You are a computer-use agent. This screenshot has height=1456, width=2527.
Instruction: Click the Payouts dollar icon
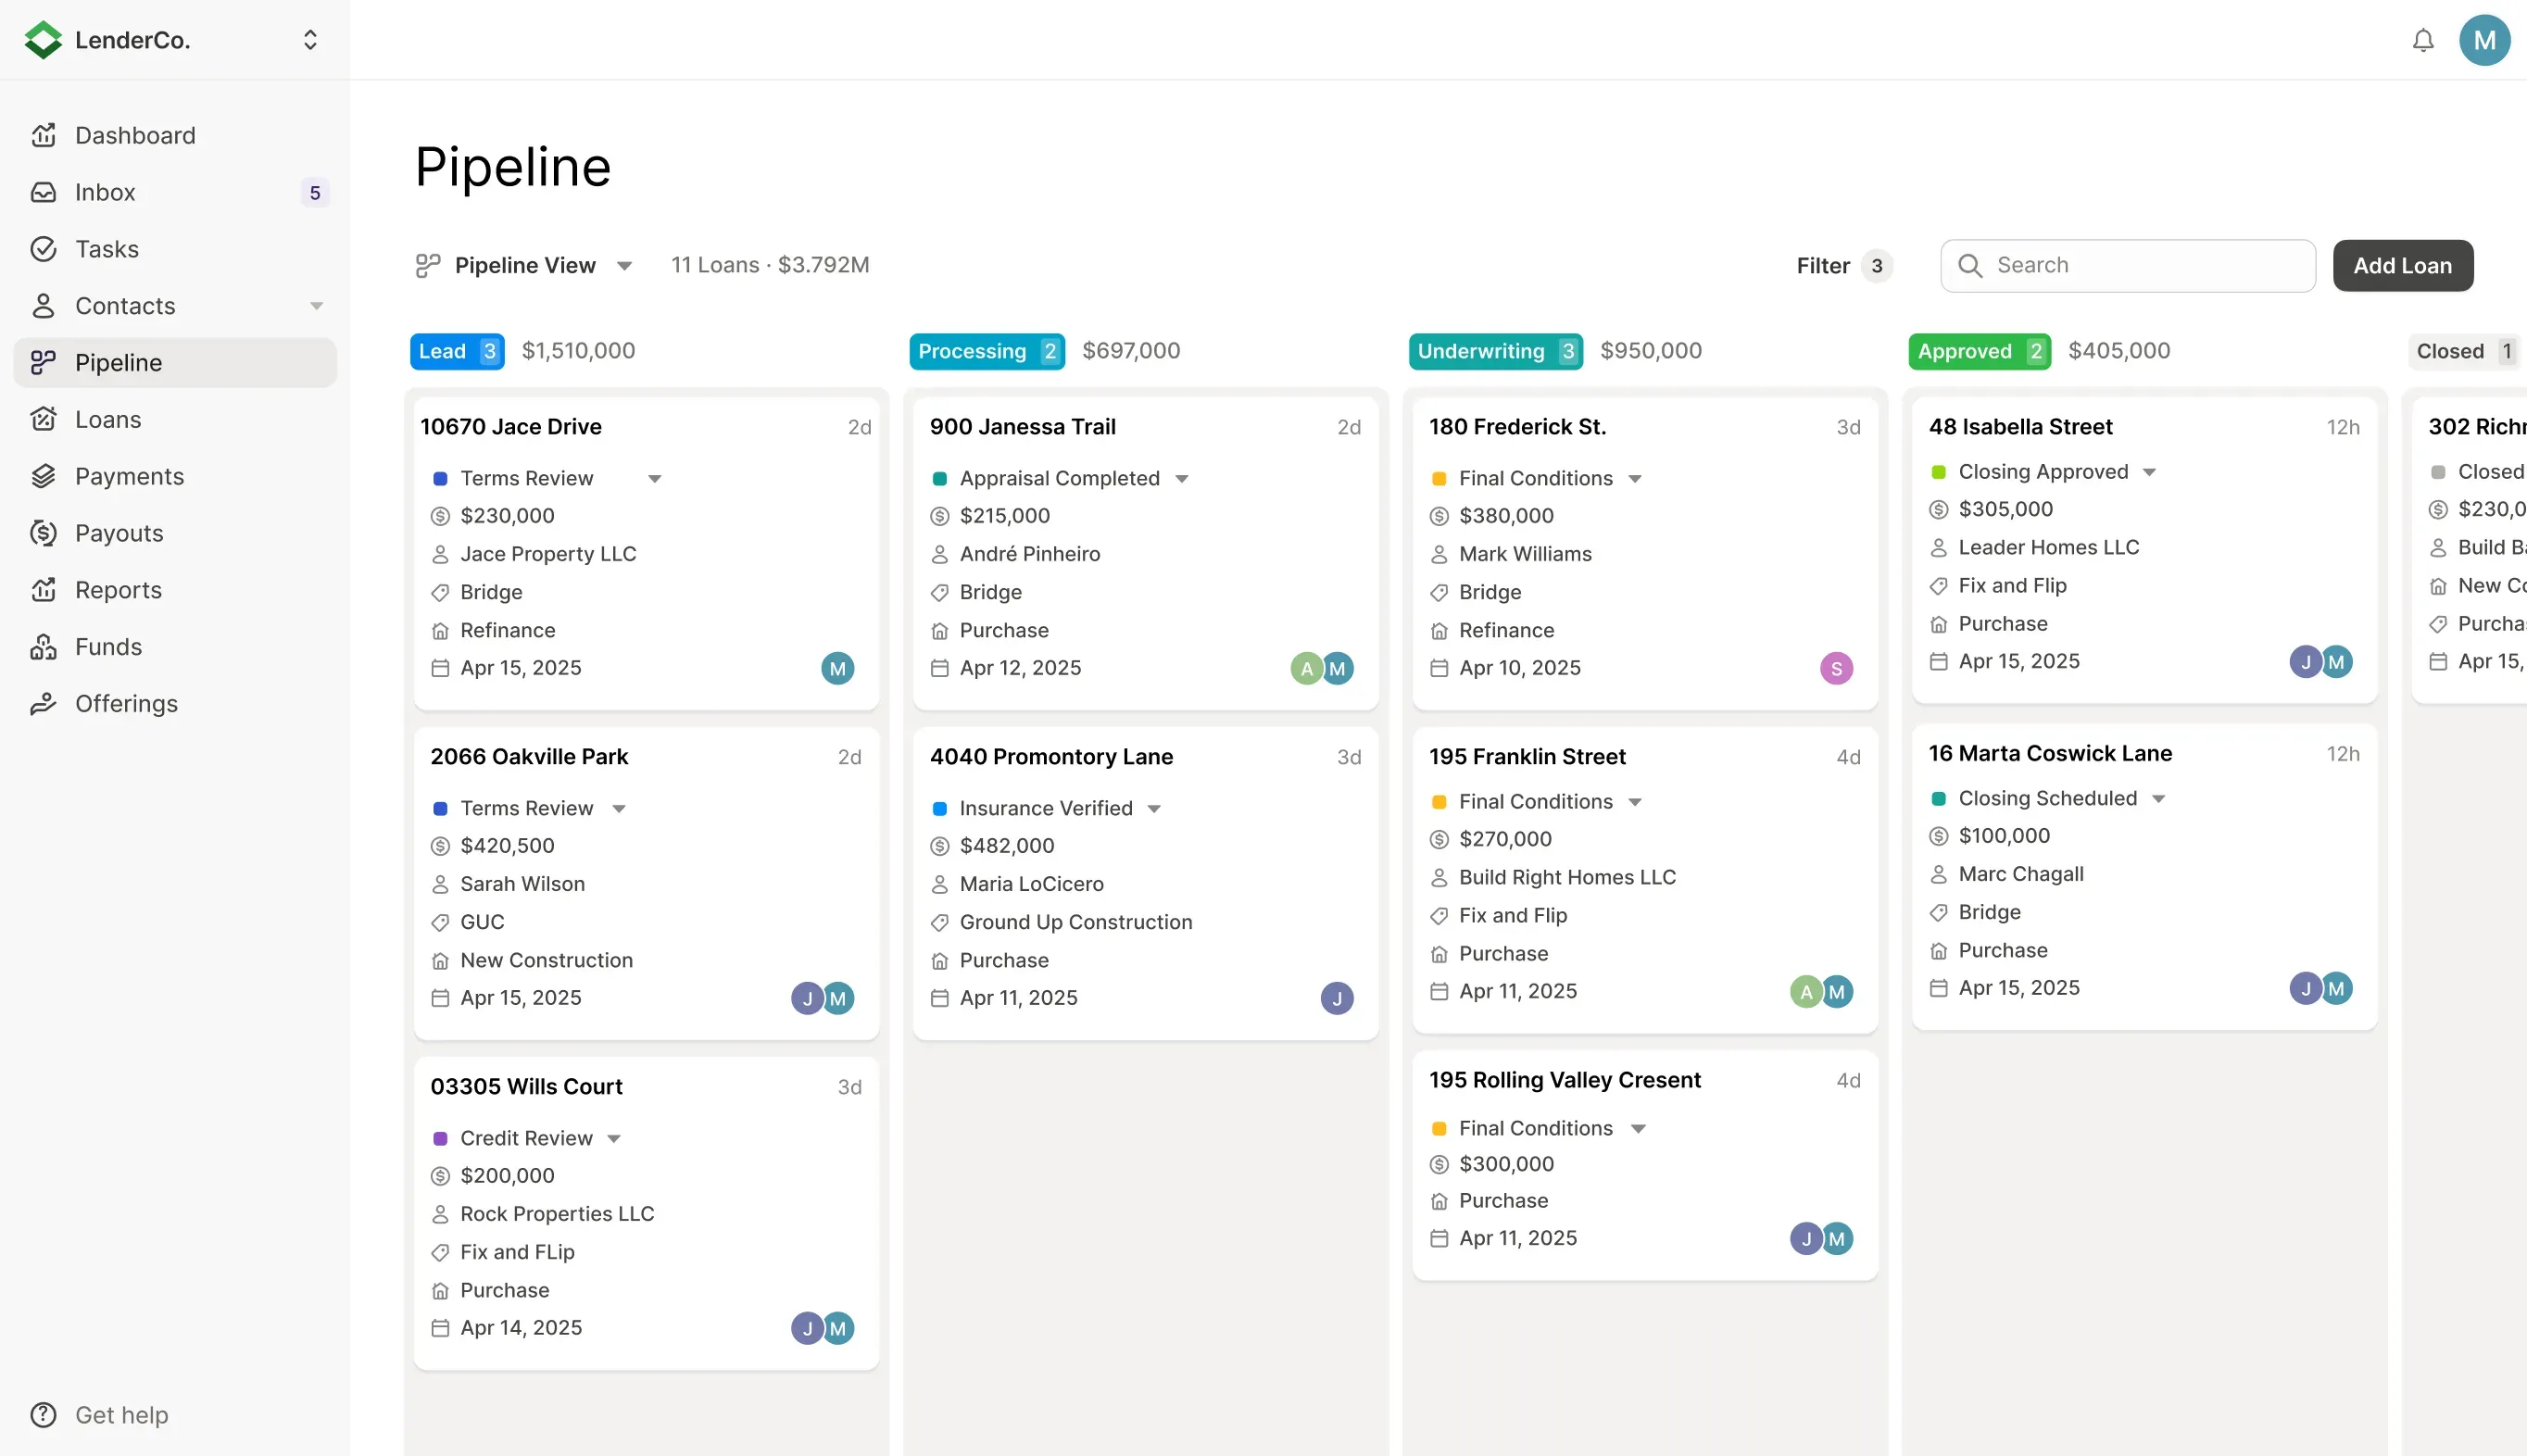[x=43, y=533]
